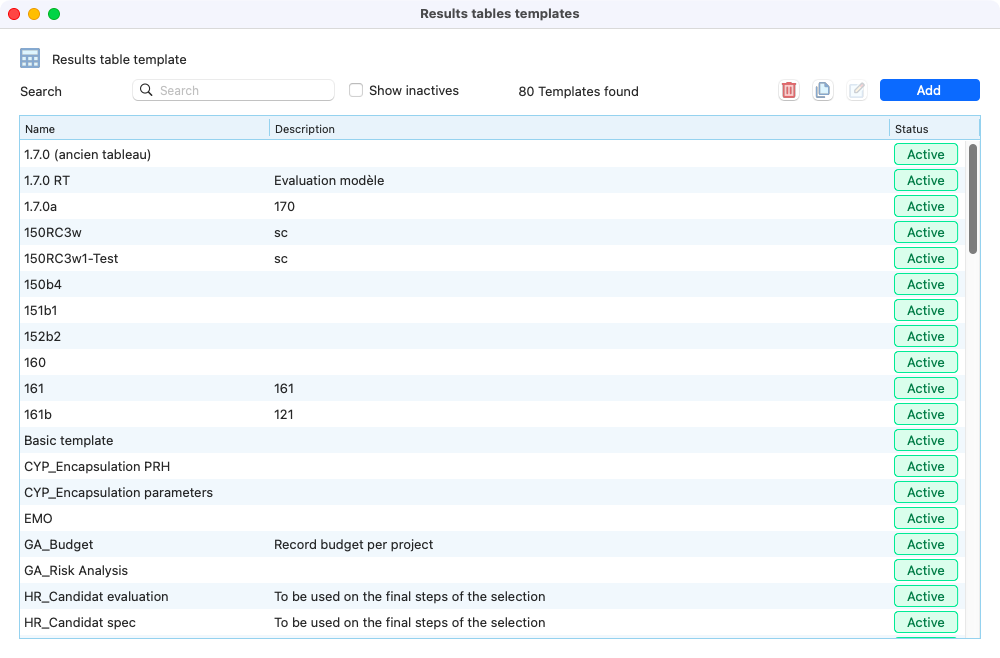The image size is (1000, 658).
Task: Select 'HR_Candidat evaluation' template
Action: point(492,596)
